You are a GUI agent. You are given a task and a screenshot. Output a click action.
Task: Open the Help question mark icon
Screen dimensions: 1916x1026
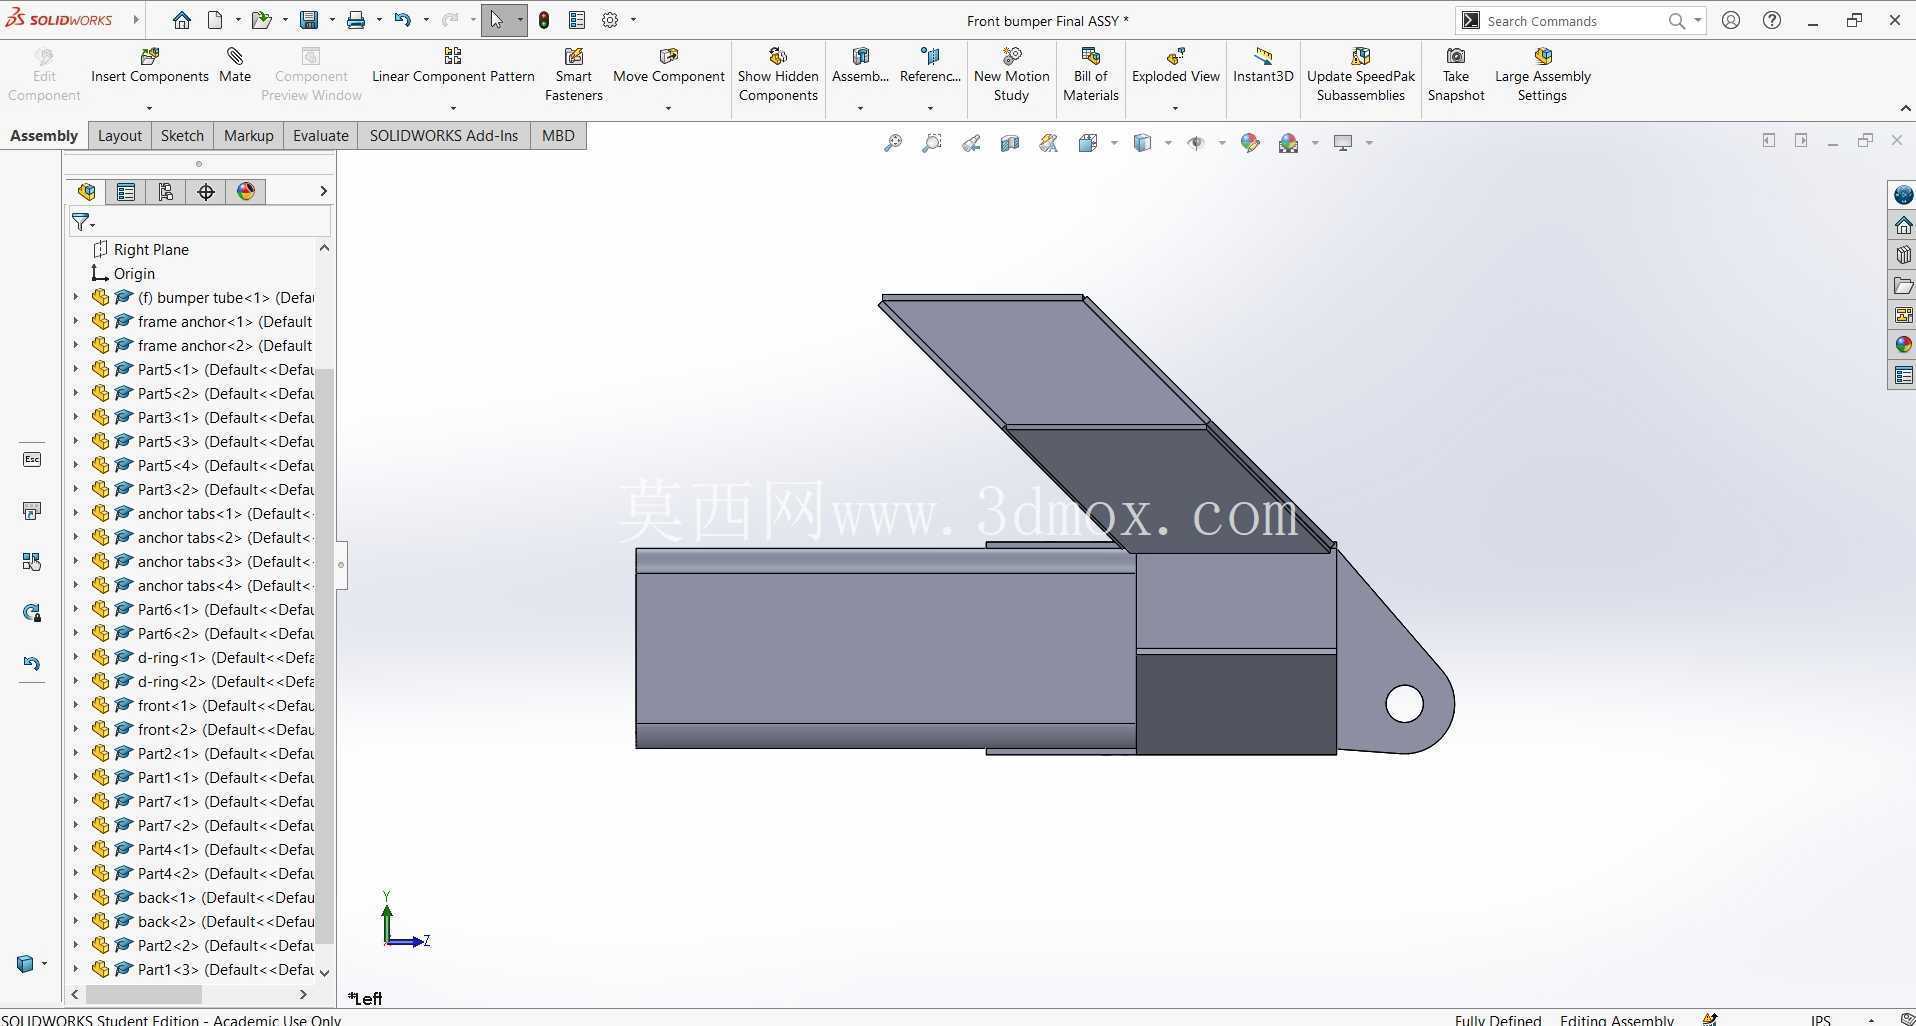tap(1772, 20)
